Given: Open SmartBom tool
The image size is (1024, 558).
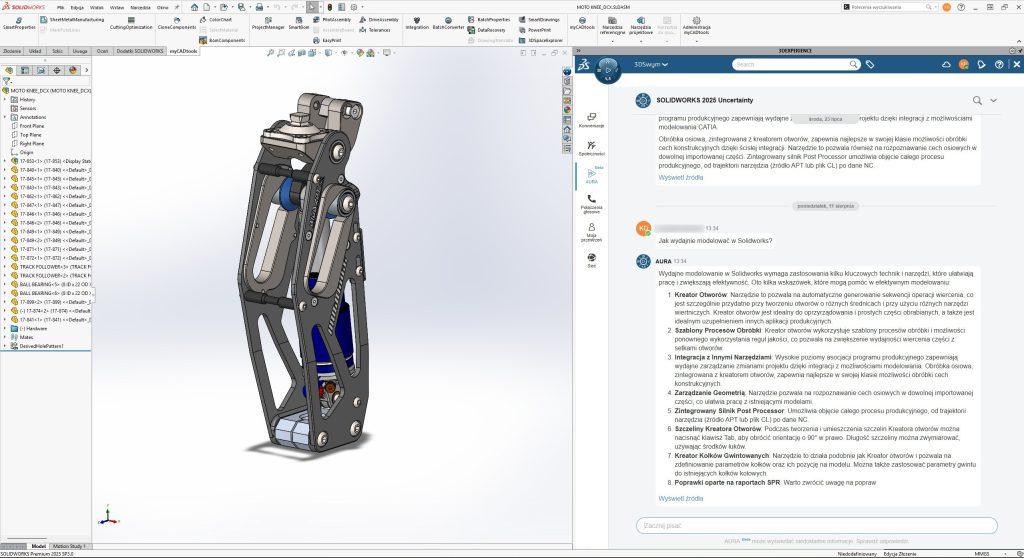Looking at the screenshot, I should pyautogui.click(x=298, y=24).
